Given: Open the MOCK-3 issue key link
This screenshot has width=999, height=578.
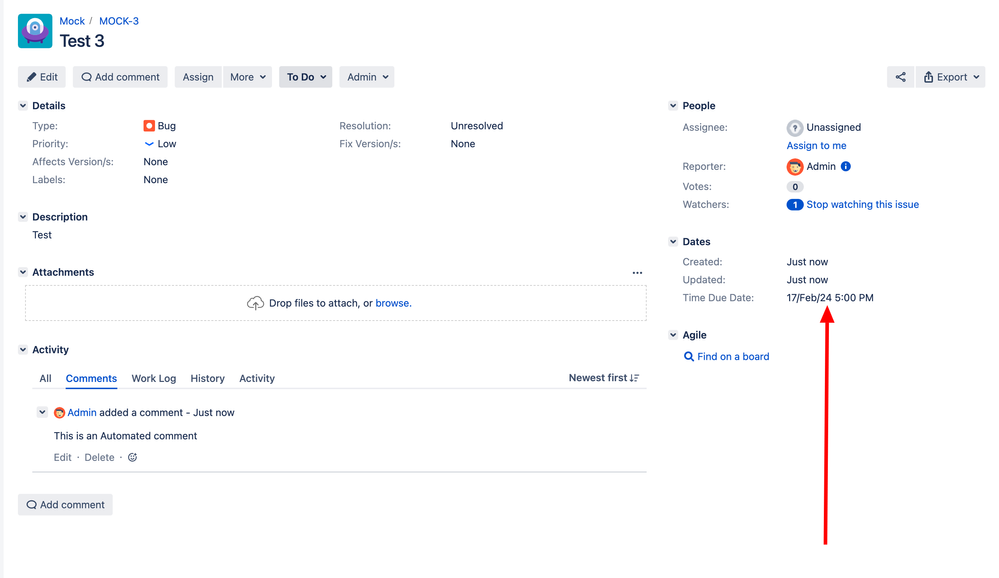Looking at the screenshot, I should pos(119,21).
